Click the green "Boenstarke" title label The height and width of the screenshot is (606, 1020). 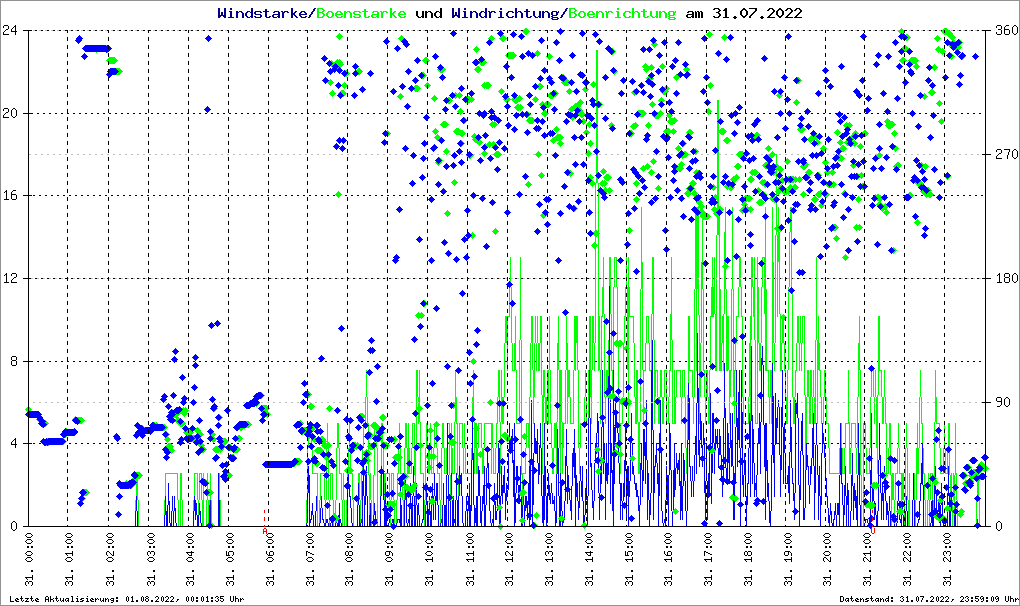(361, 13)
